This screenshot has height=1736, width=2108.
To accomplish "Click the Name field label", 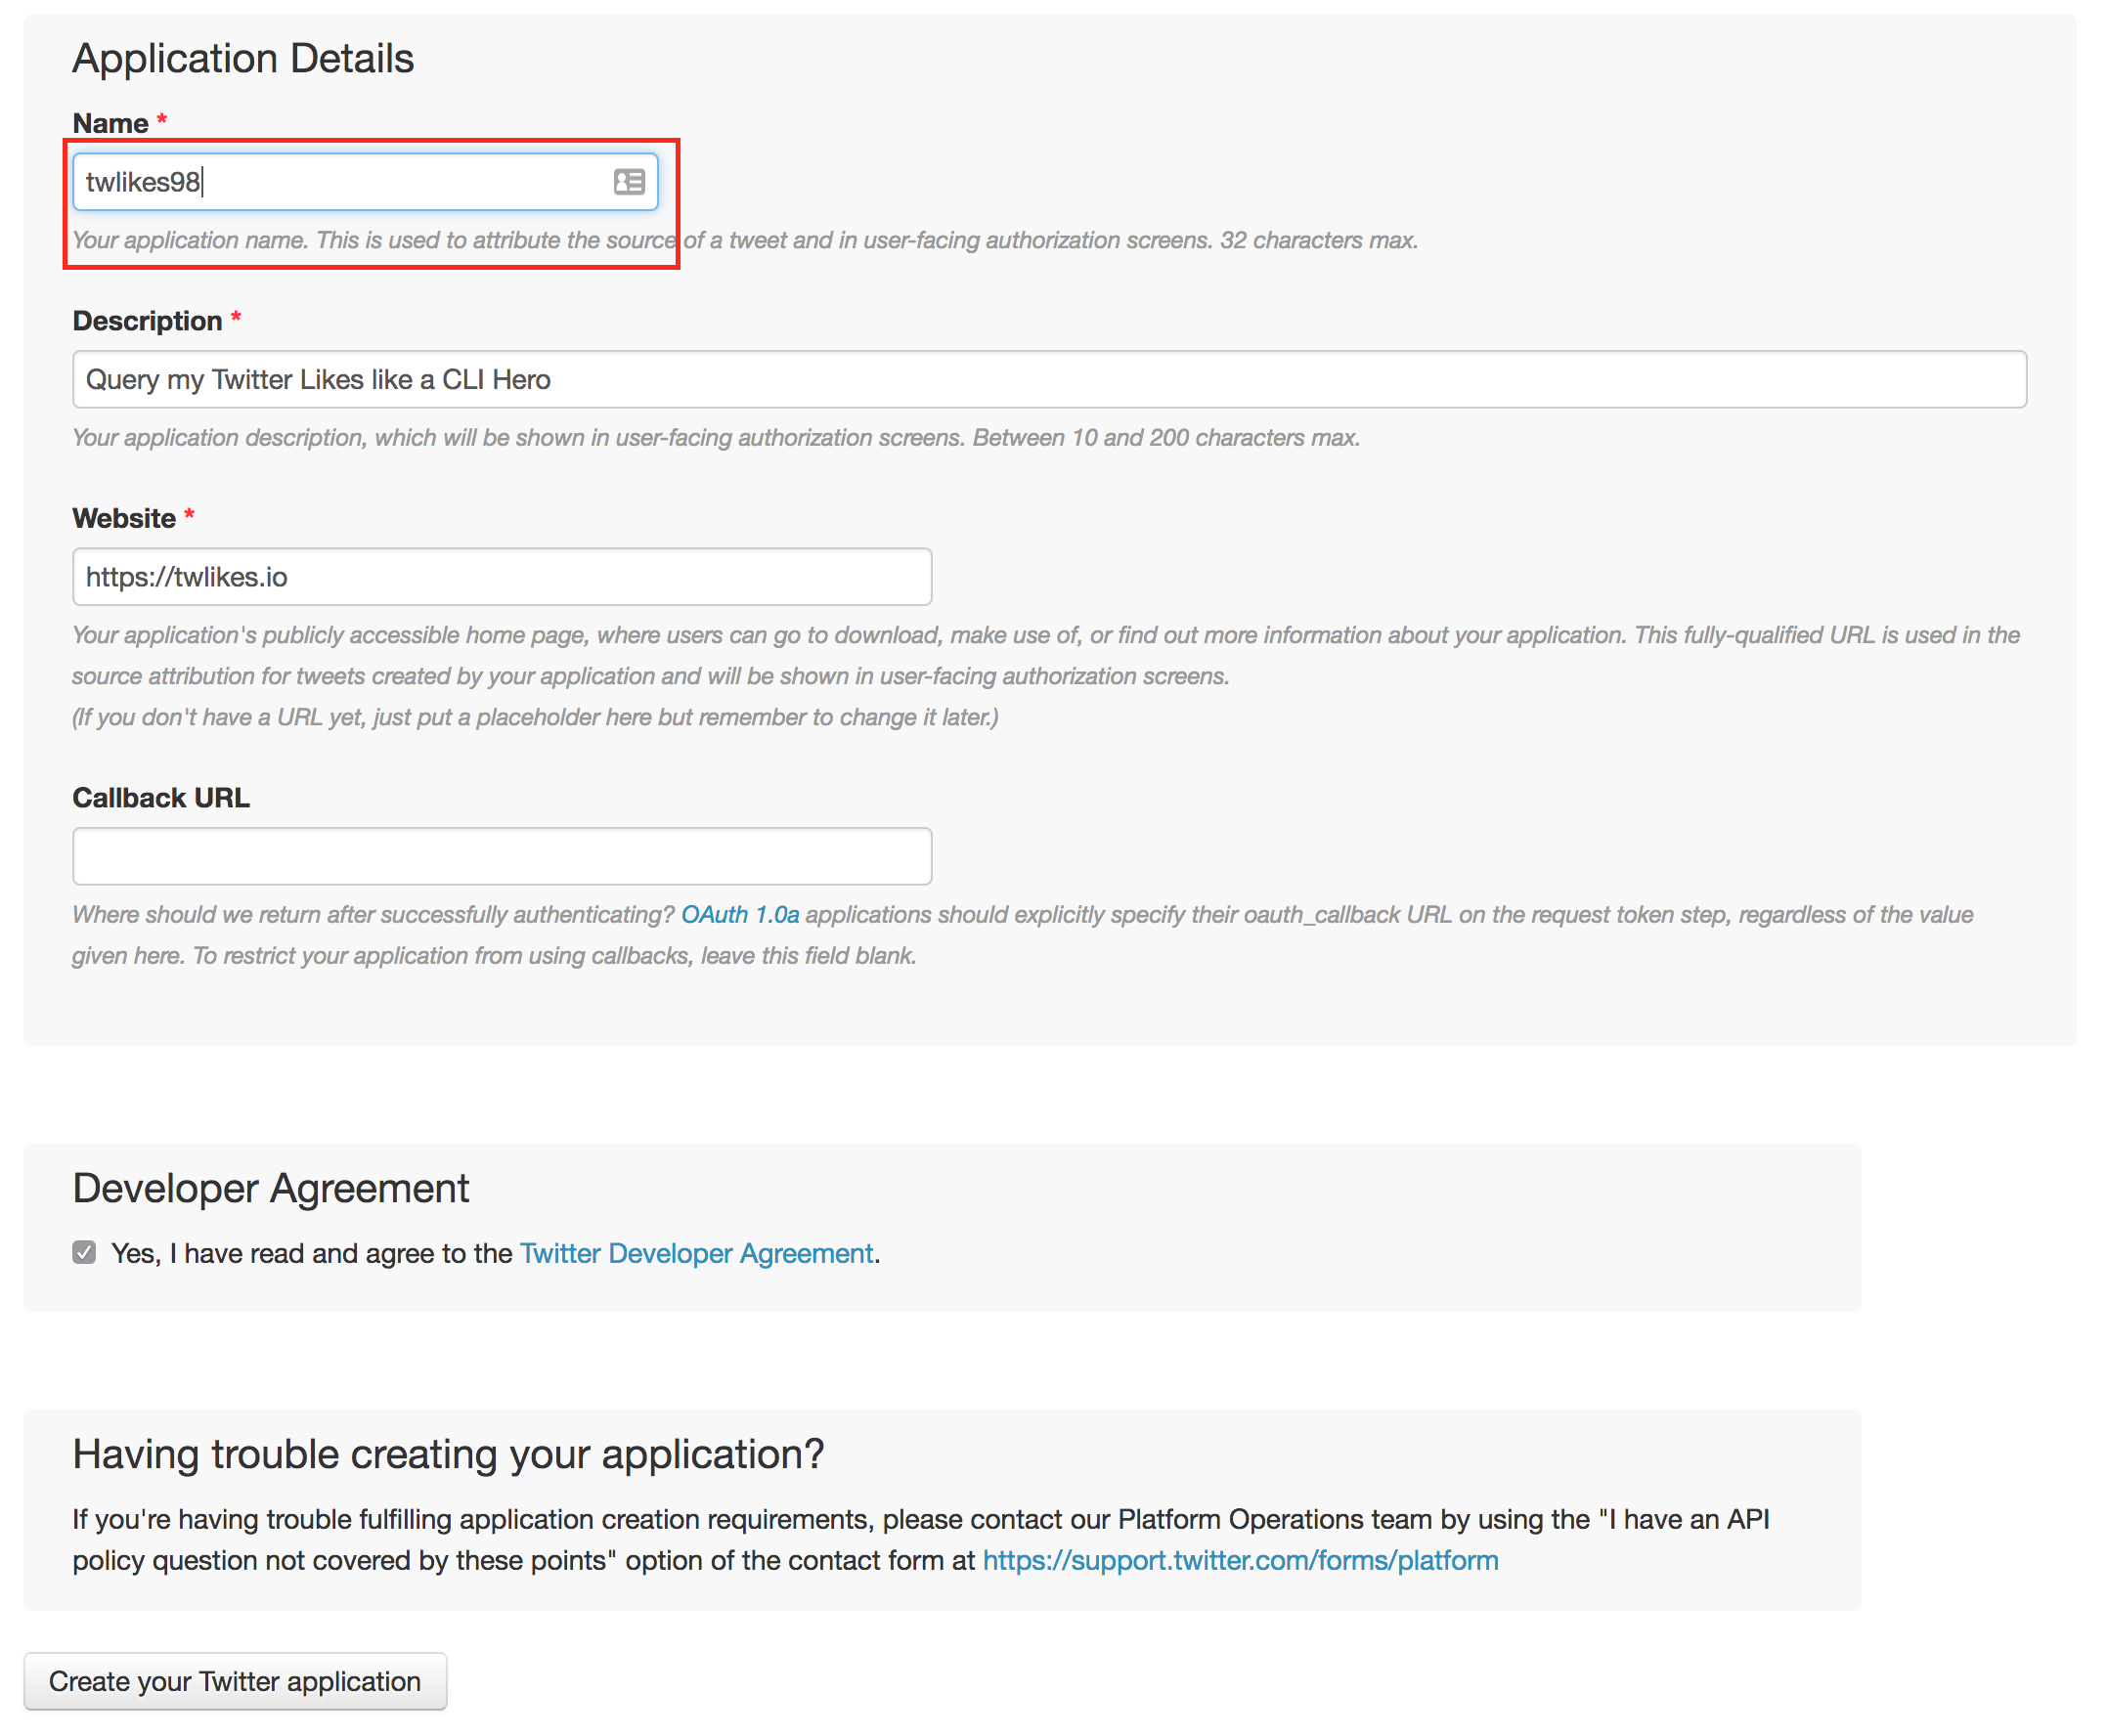I will 110,124.
